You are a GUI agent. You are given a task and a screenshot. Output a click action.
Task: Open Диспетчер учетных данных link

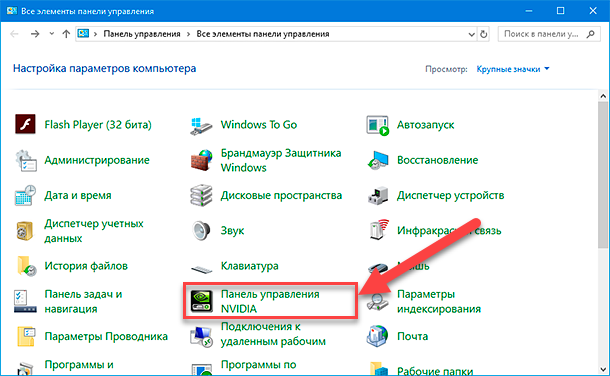94,231
